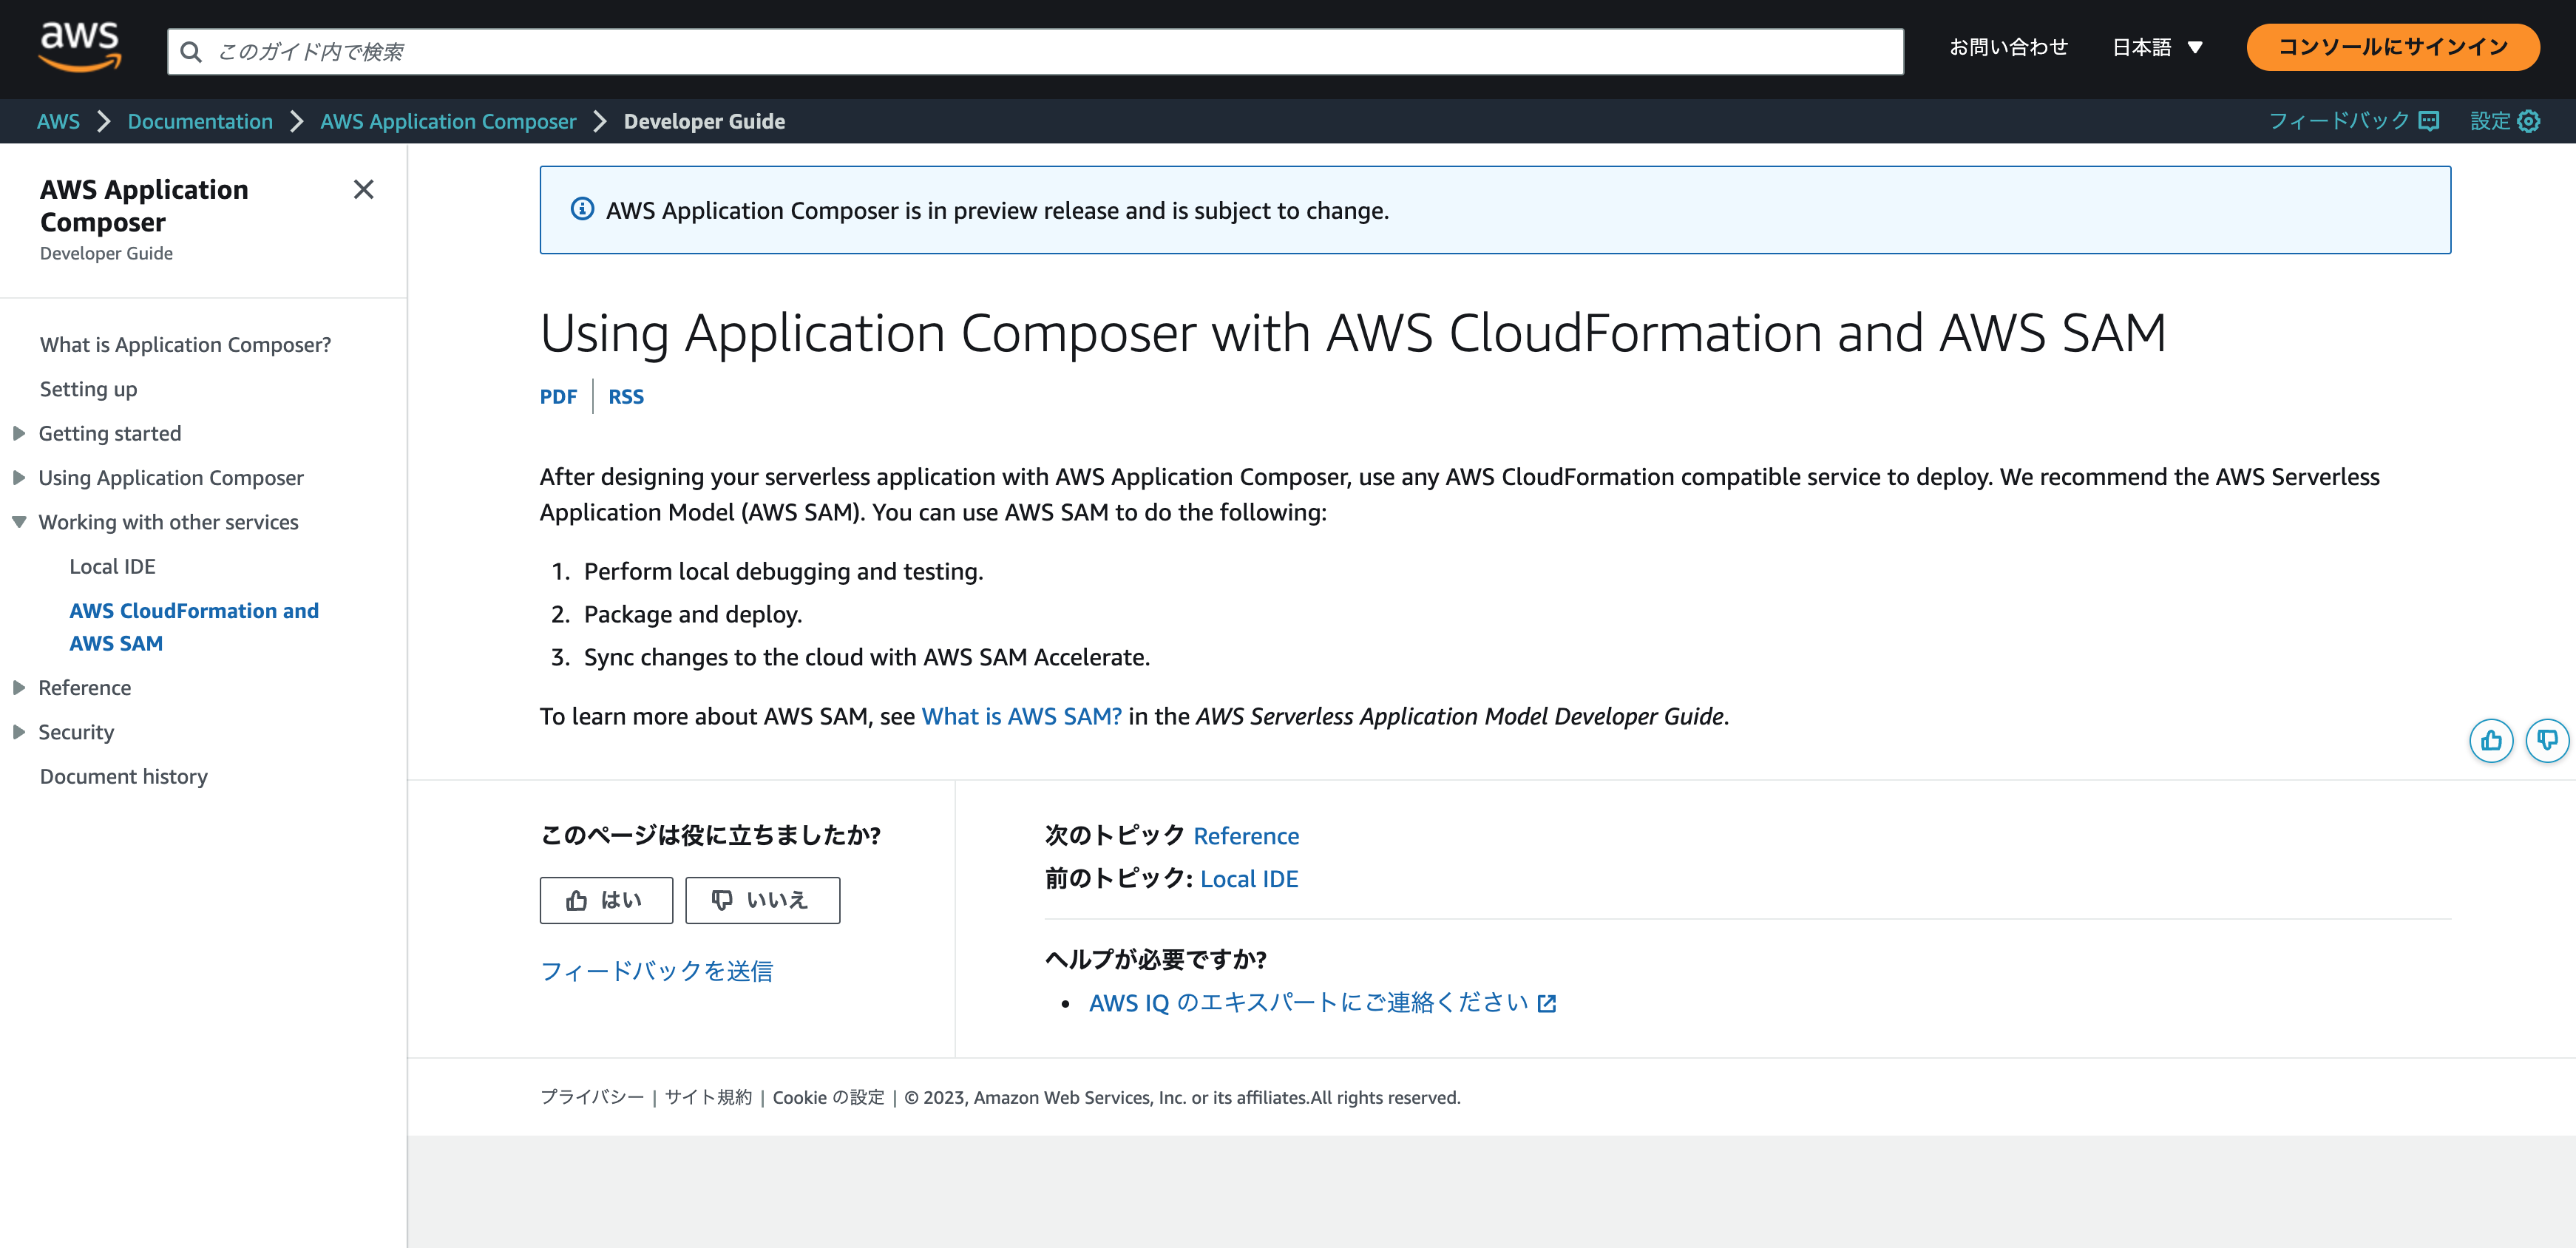2576x1248 pixels.
Task: Open the What is AWS SAM? link
Action: coord(1021,716)
